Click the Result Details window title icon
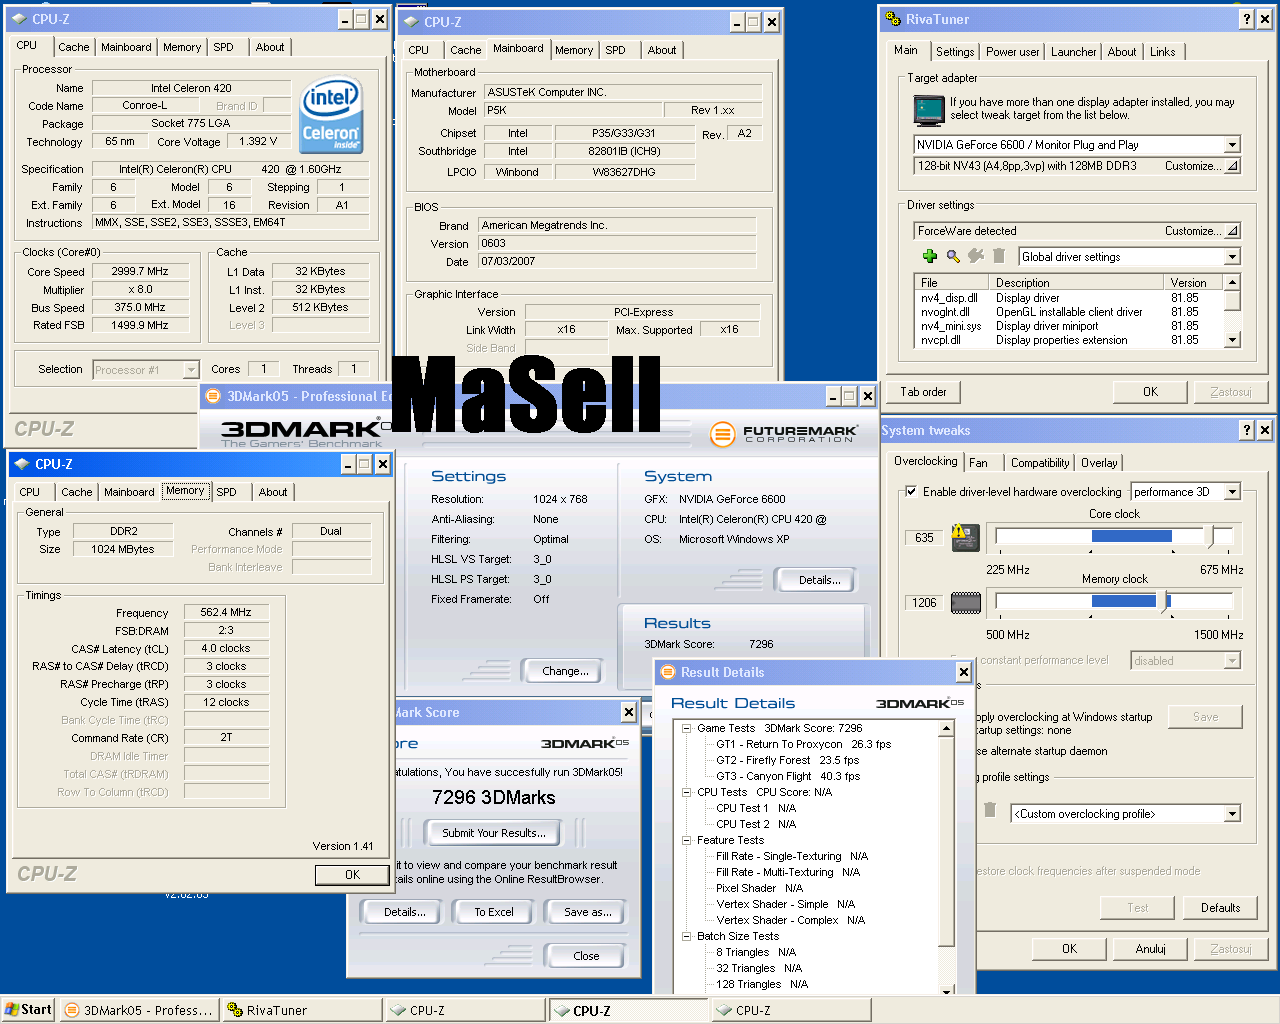1280x1024 pixels. click(666, 672)
